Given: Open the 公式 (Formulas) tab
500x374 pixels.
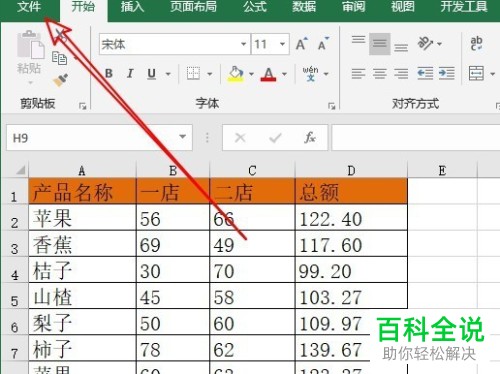Looking at the screenshot, I should [x=255, y=7].
